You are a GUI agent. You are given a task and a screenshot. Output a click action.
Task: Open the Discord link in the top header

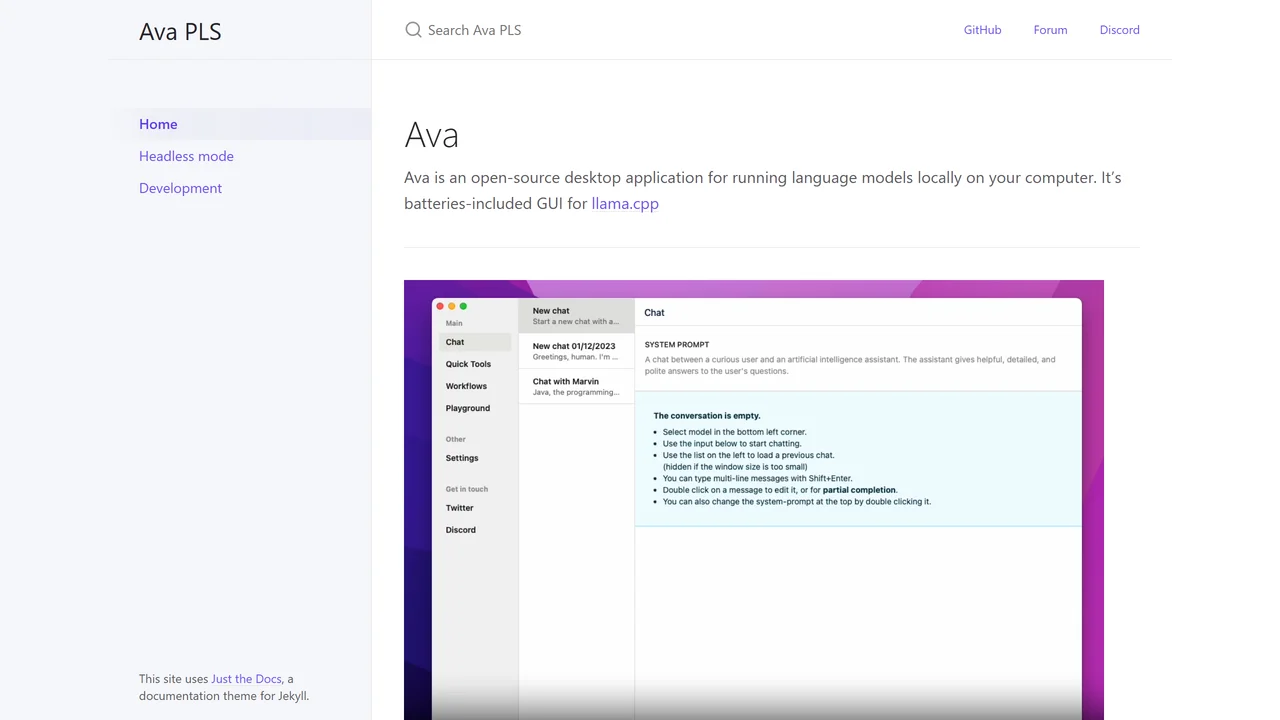pyautogui.click(x=1119, y=30)
